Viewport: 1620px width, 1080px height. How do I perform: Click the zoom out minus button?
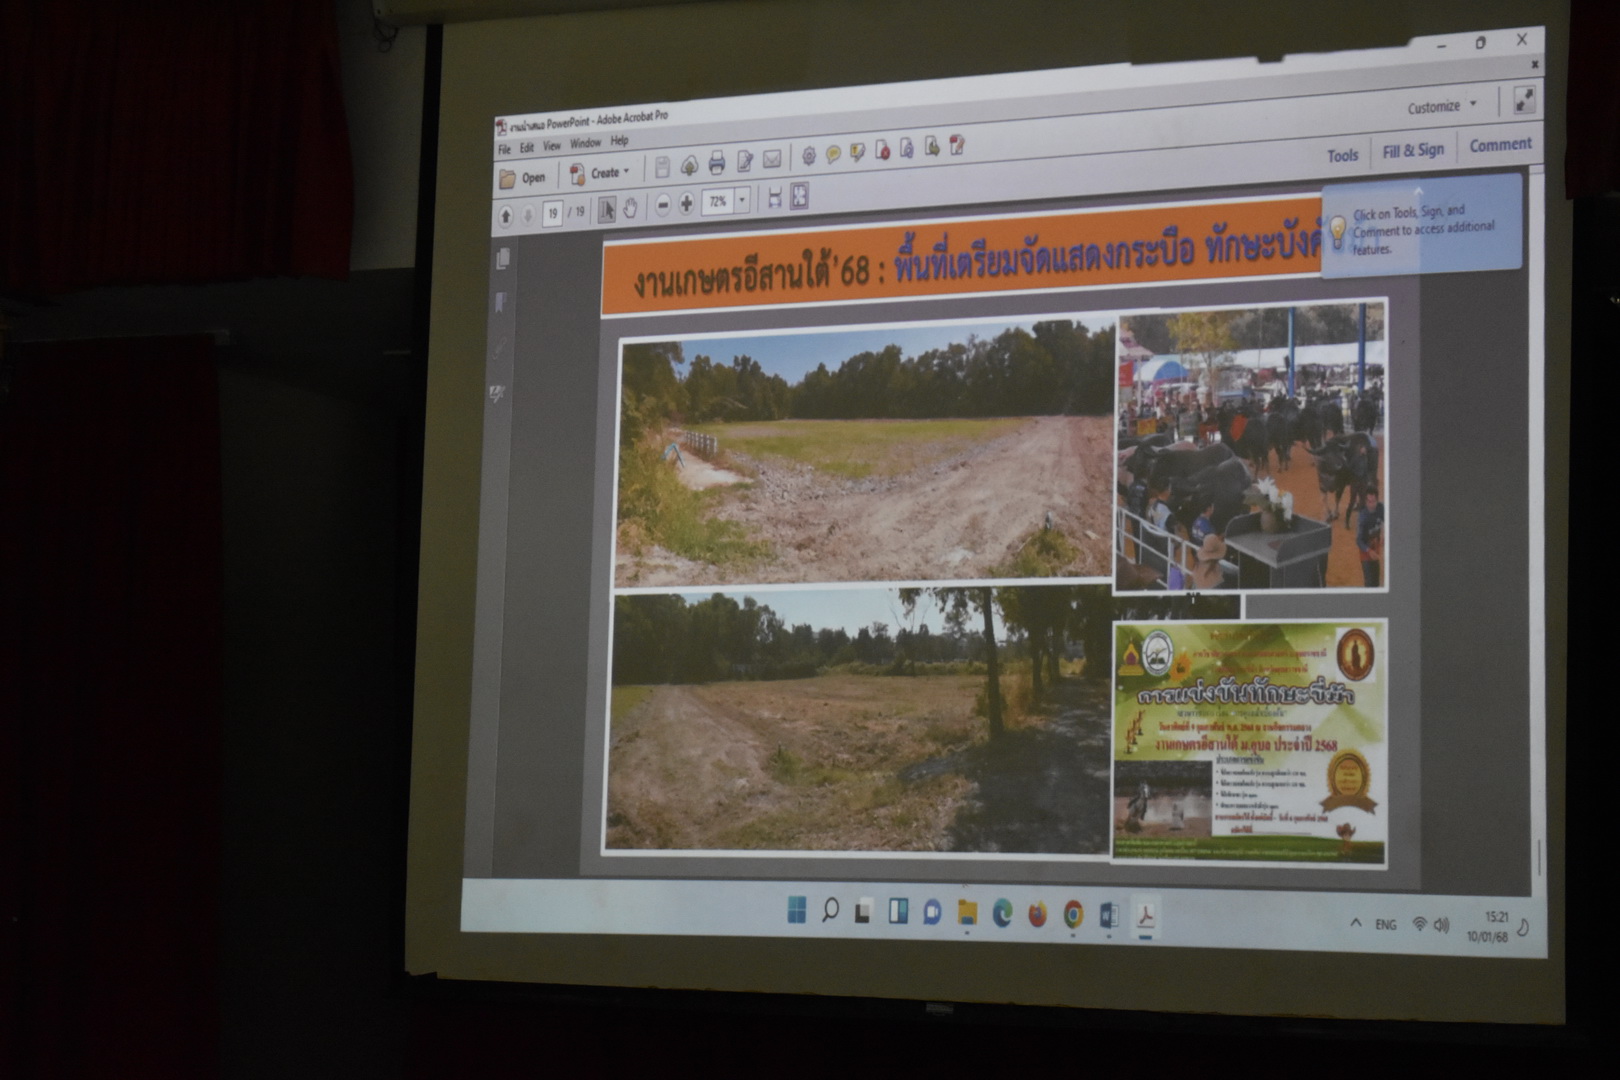[x=662, y=206]
